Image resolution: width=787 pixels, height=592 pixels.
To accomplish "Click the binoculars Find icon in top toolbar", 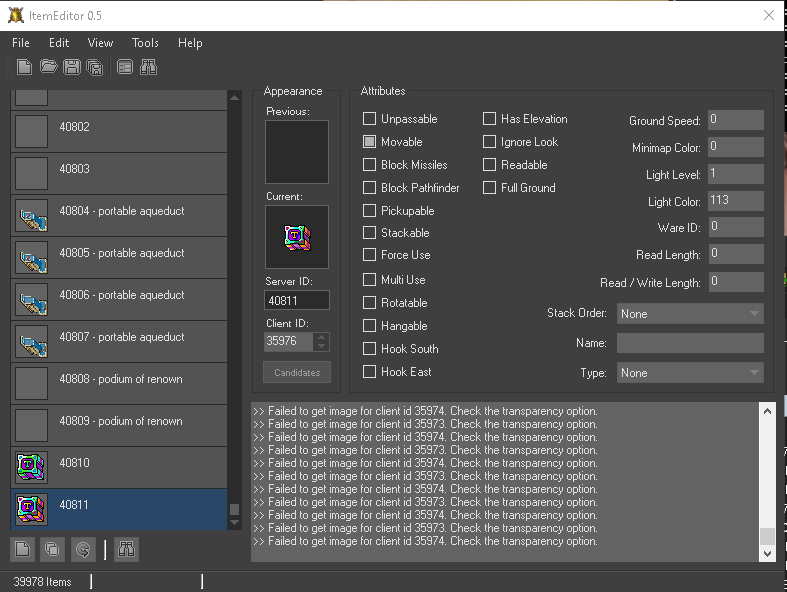I will pyautogui.click(x=149, y=67).
